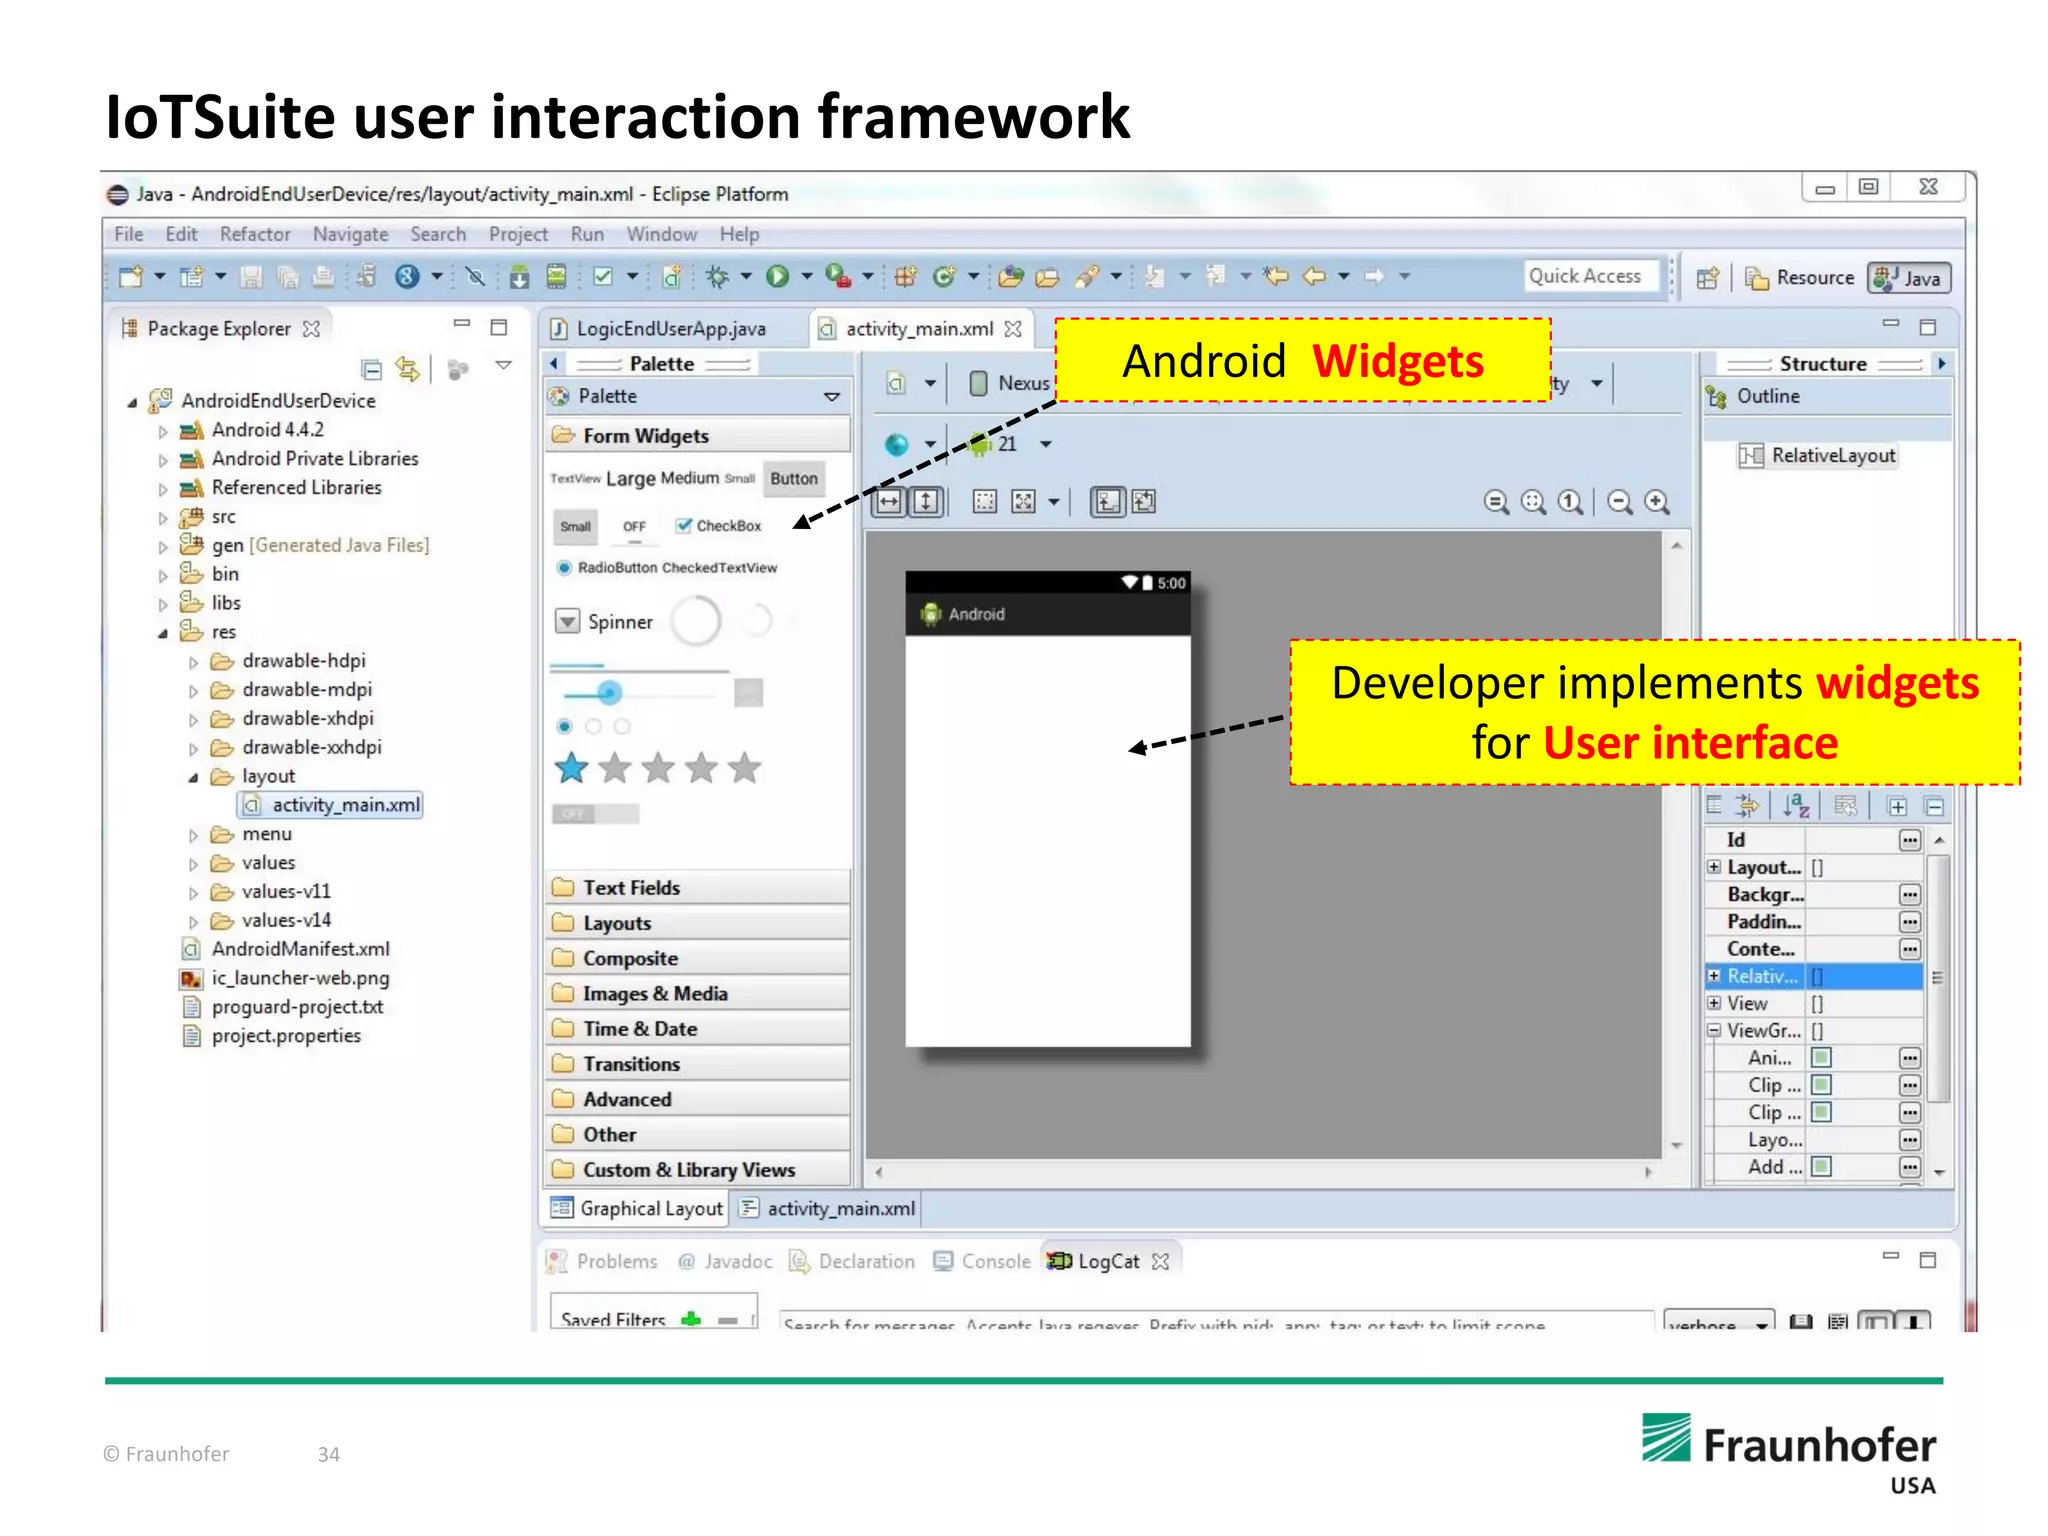Open the Text Fields palette category
2048x1536 pixels.
click(x=698, y=888)
